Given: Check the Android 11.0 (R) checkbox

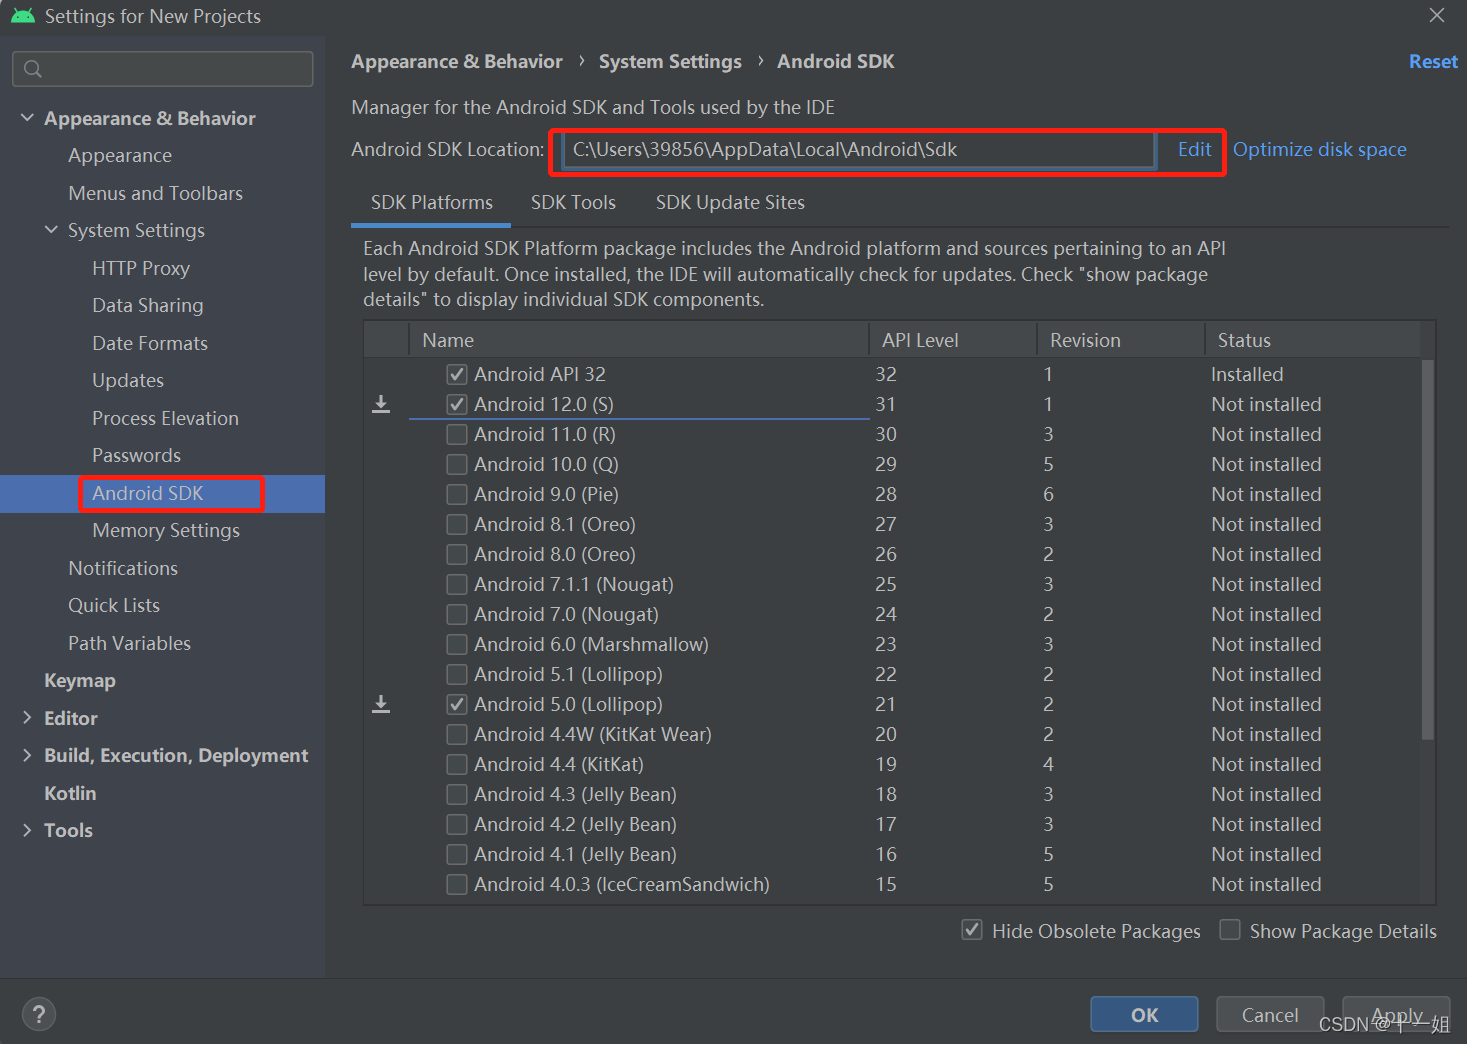Looking at the screenshot, I should pos(457,434).
